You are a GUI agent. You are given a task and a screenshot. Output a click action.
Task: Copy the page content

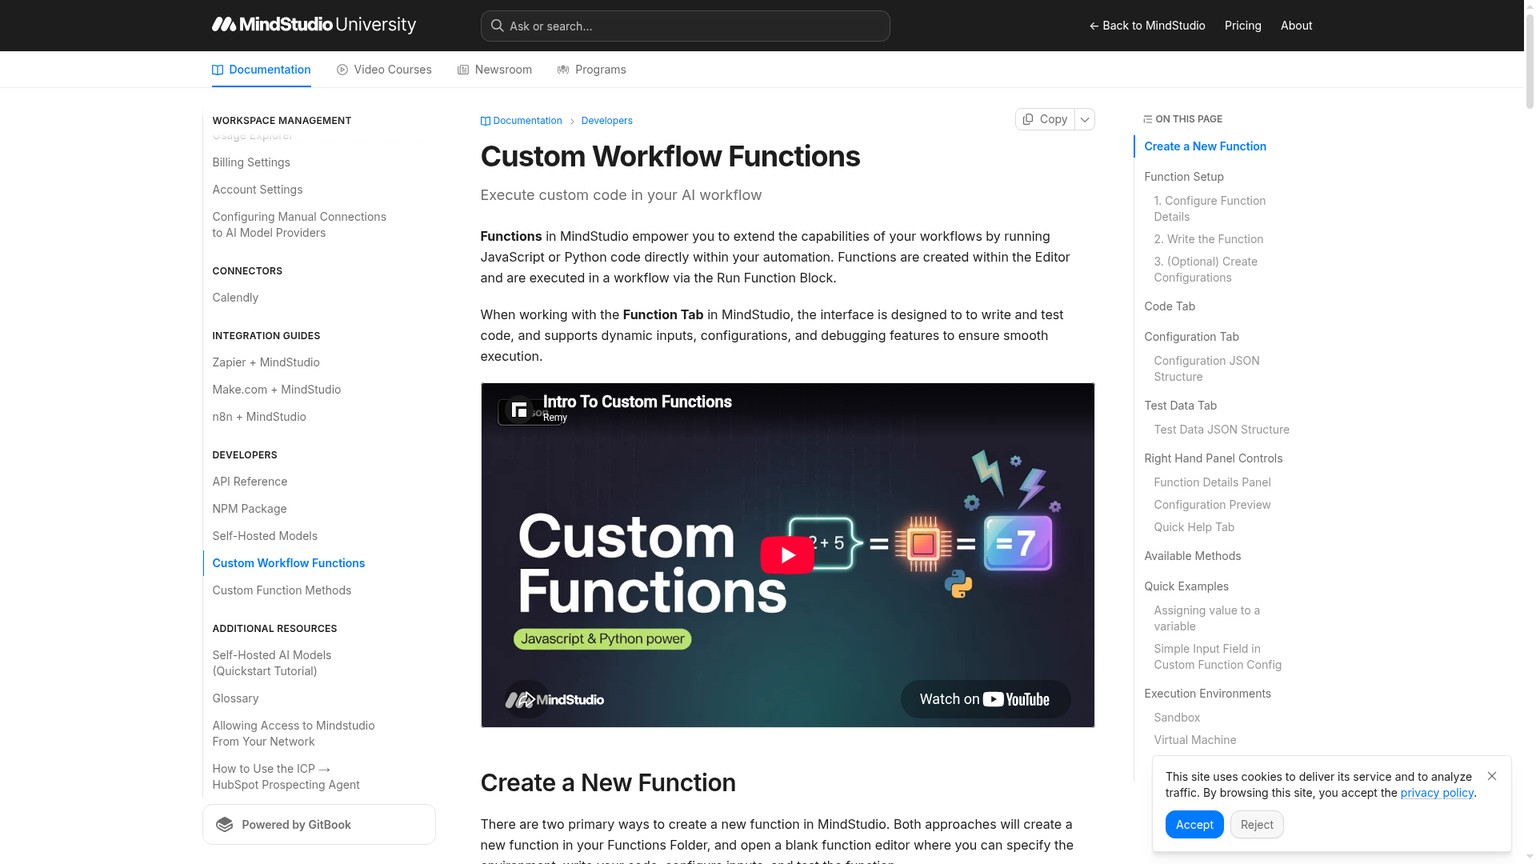point(1045,119)
